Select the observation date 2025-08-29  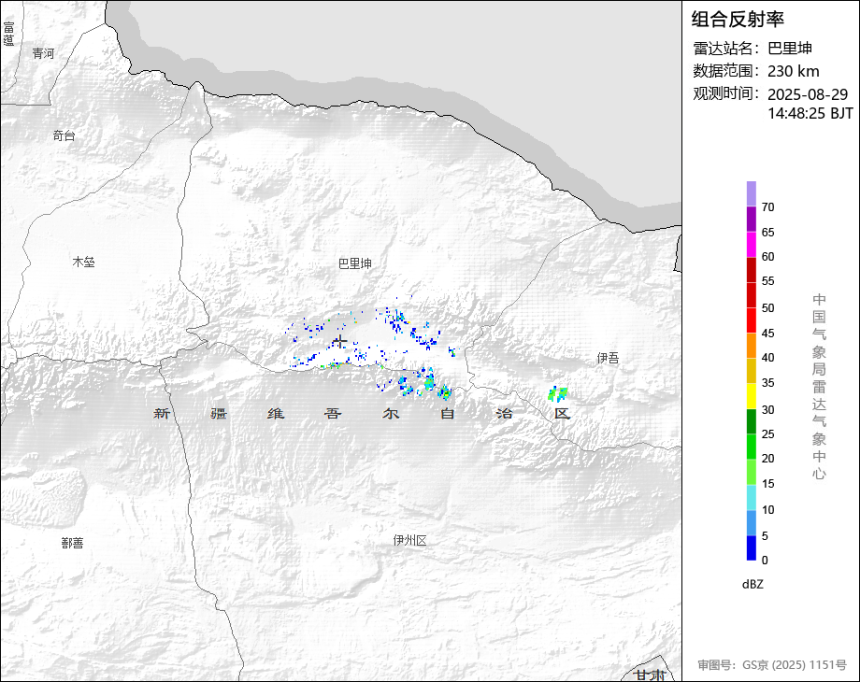tap(807, 94)
